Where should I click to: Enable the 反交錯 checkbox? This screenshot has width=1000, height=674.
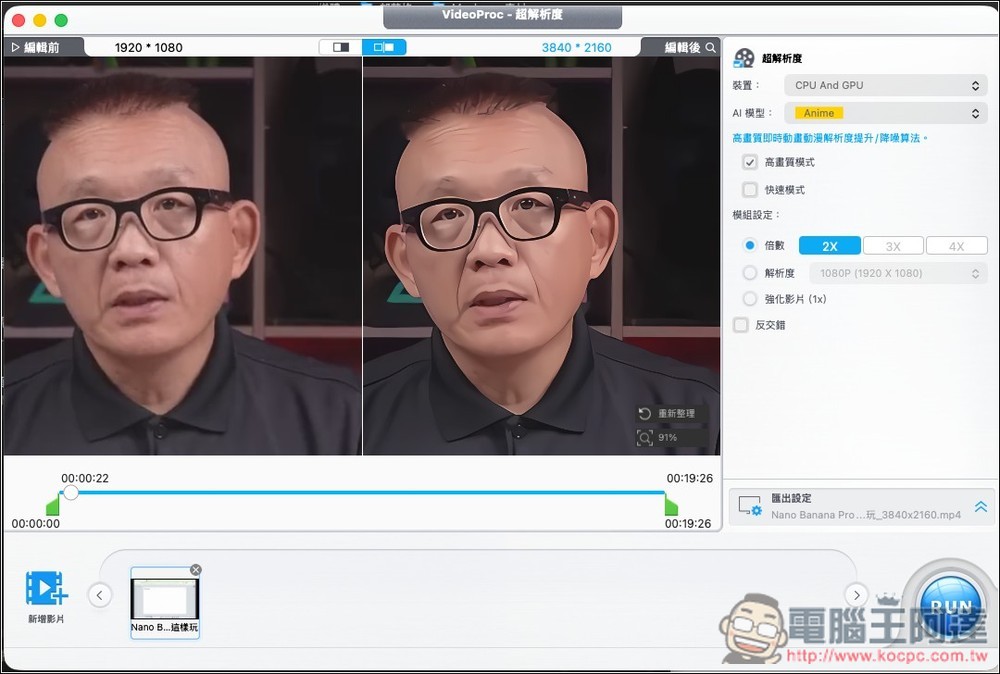click(x=742, y=324)
